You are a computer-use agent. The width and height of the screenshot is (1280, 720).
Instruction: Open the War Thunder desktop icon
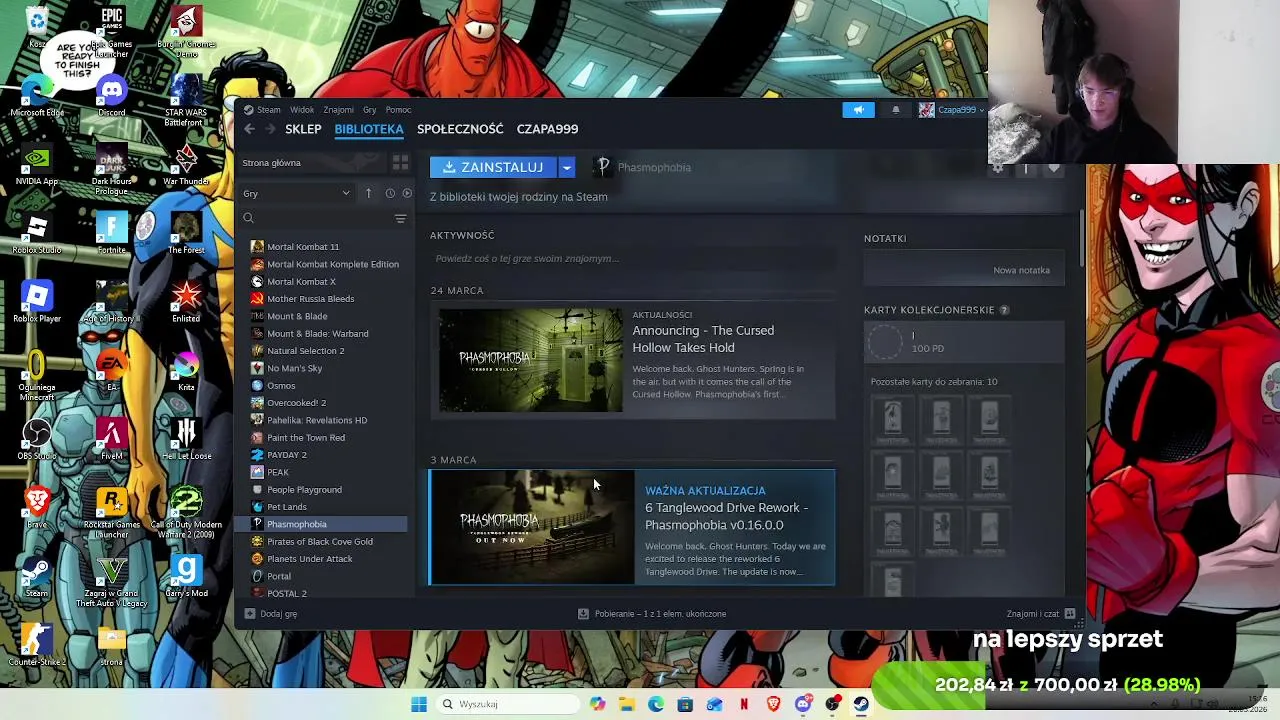[186, 163]
